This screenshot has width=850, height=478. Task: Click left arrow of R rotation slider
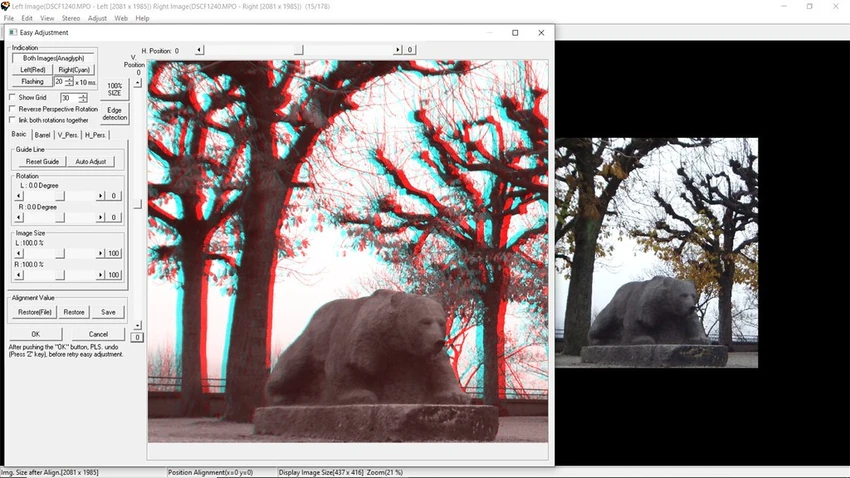pyautogui.click(x=19, y=217)
